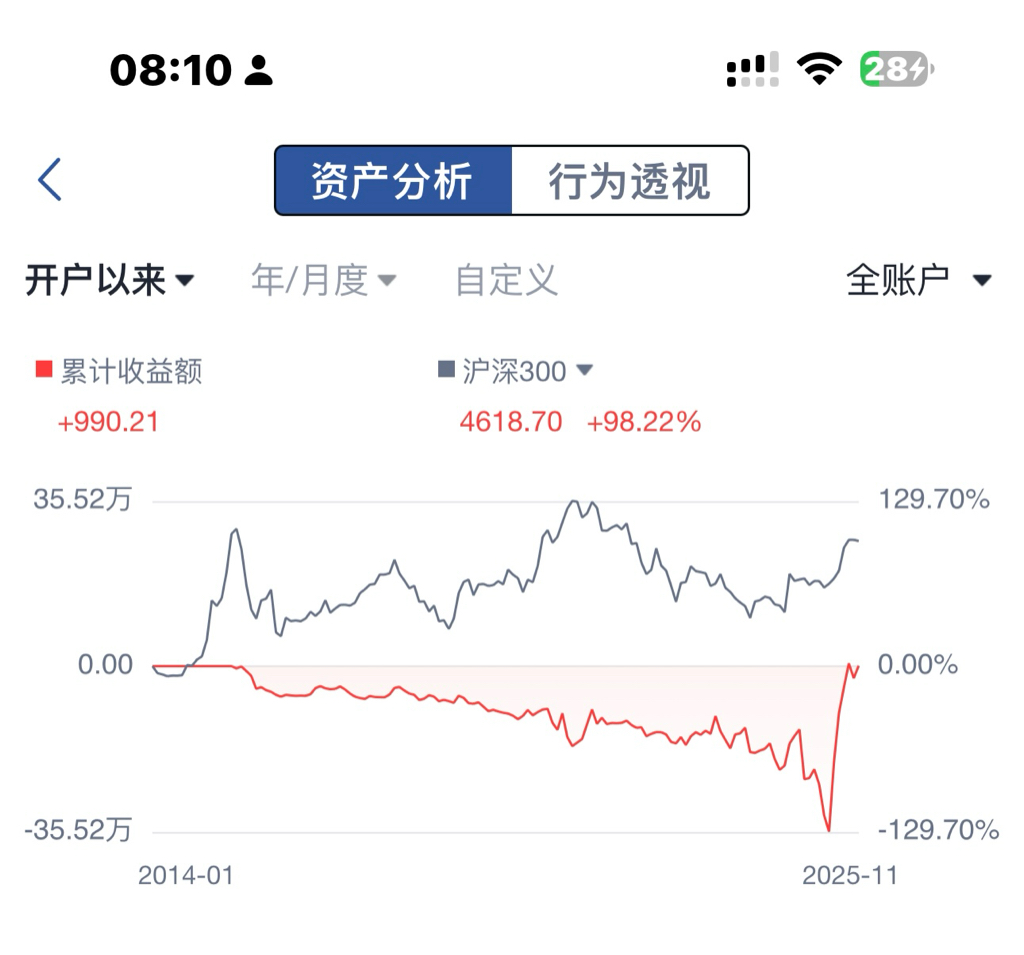Tap the gray 沪深300 line peak

(x=574, y=501)
